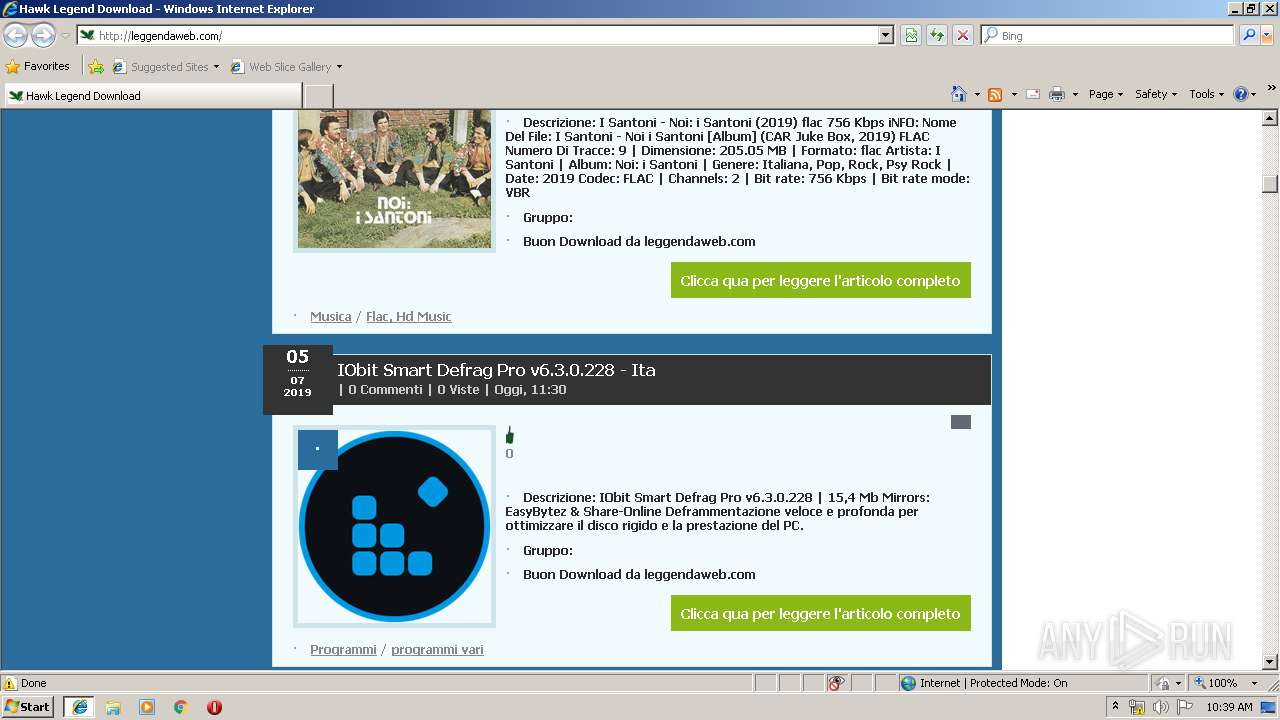This screenshot has width=1280, height=720.
Task: Expand the address bar dropdown arrow
Action: click(885, 36)
